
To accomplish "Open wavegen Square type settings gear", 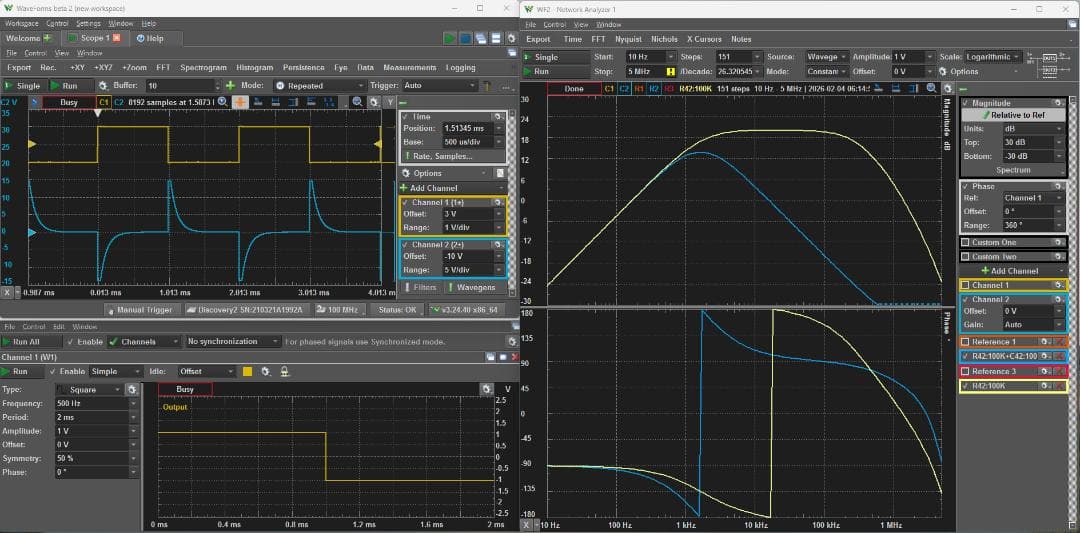I will (132, 389).
